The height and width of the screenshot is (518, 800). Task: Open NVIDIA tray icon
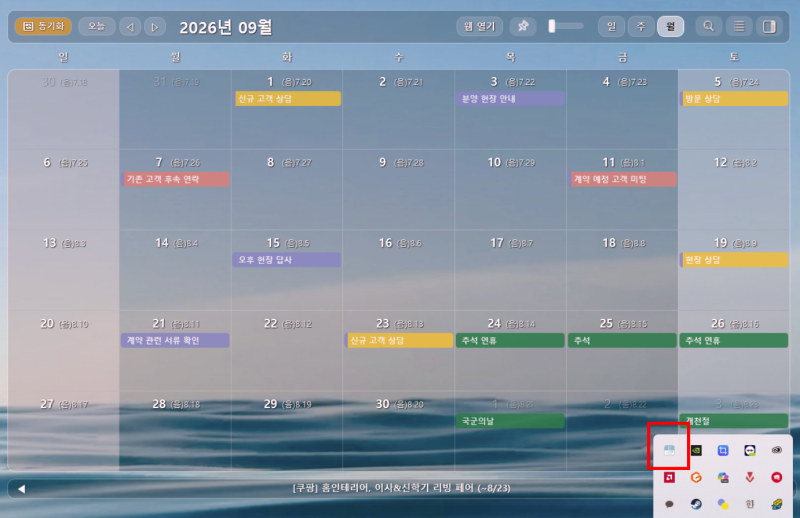tap(696, 450)
